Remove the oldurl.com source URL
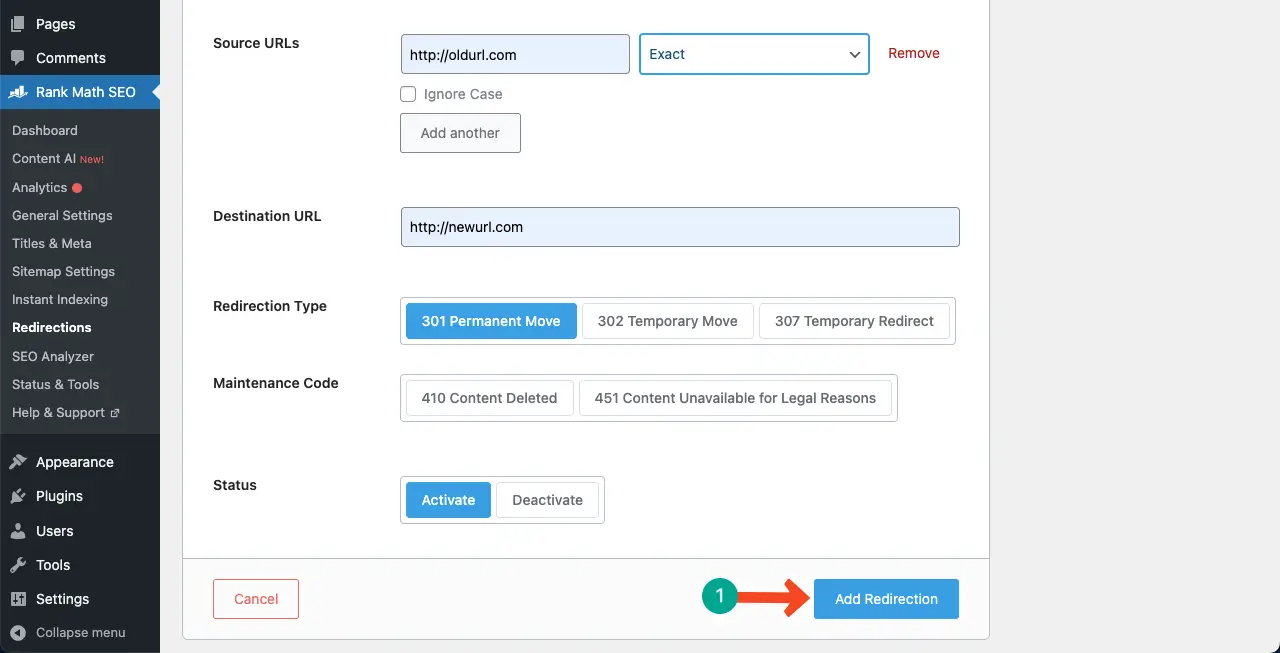 click(914, 54)
